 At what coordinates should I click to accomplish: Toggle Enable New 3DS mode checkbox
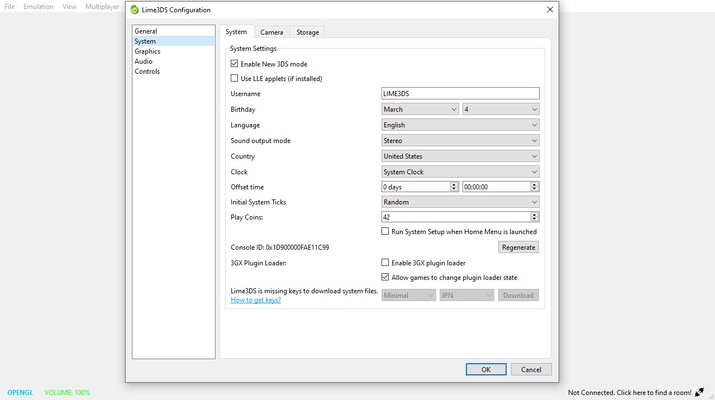point(234,63)
